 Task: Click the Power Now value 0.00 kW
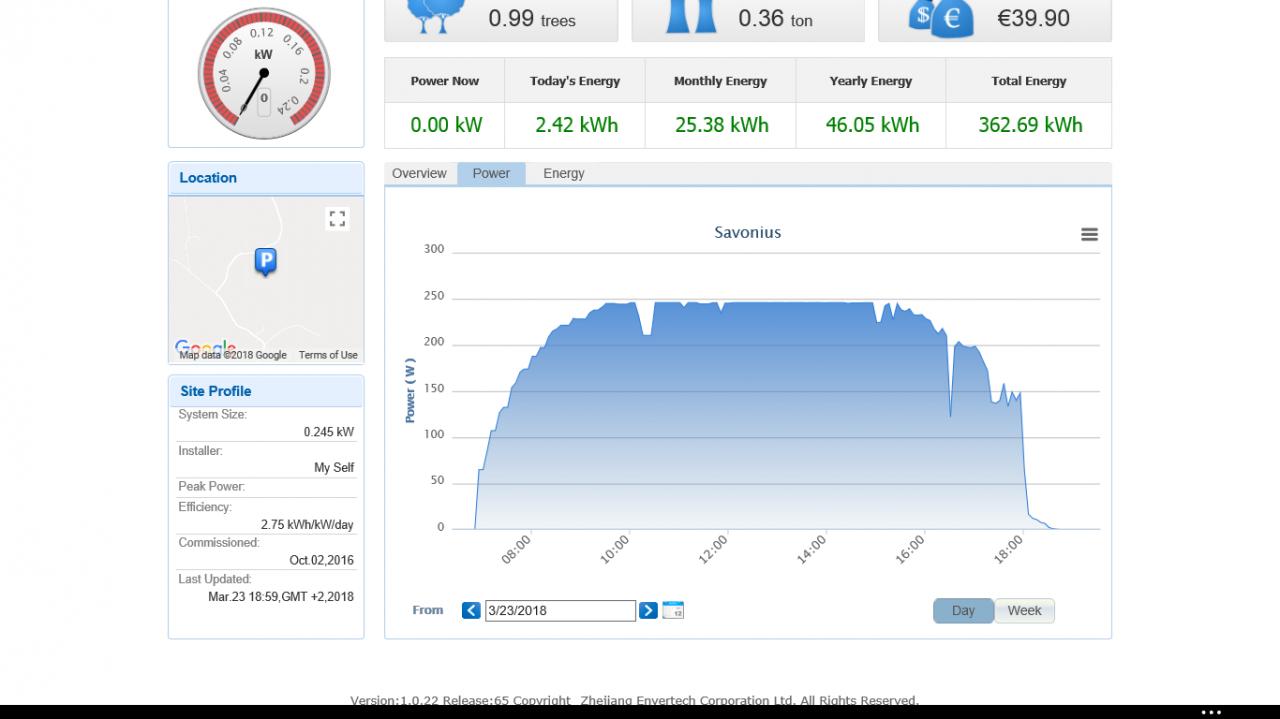click(x=446, y=125)
